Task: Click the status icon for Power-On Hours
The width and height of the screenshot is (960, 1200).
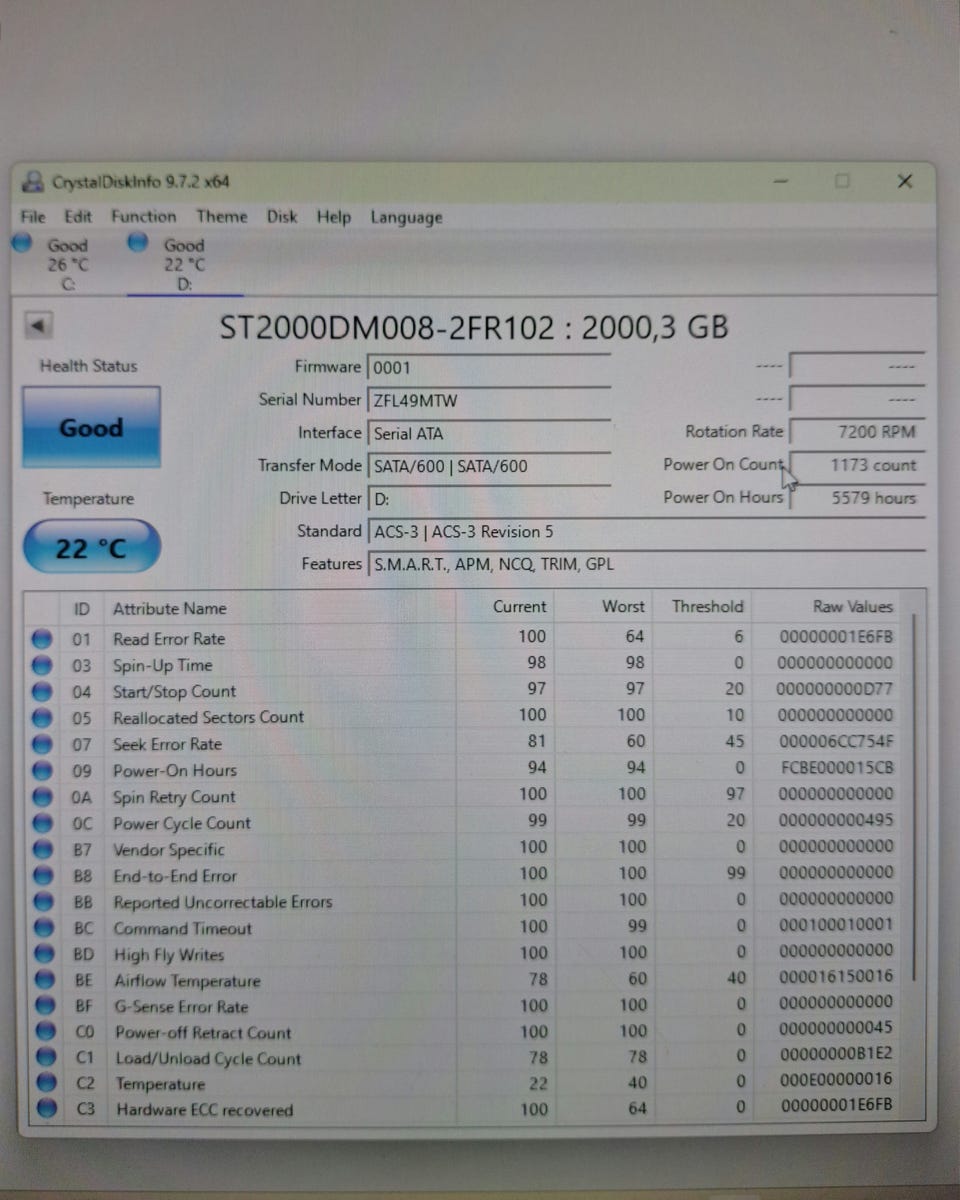Action: click(42, 770)
